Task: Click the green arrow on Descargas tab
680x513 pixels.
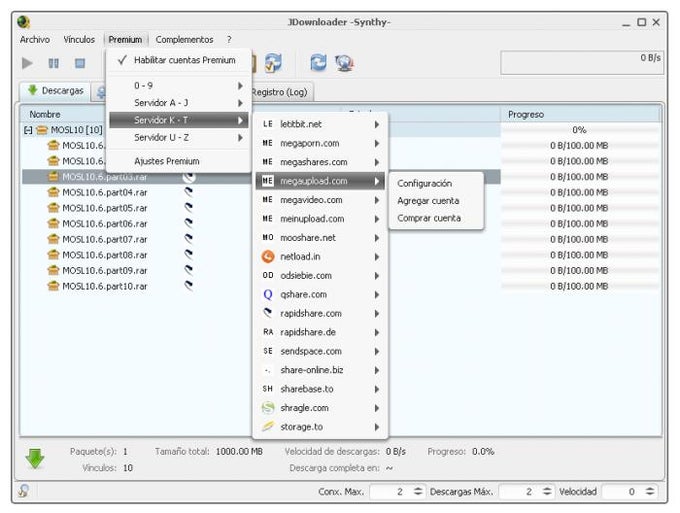Action: click(x=33, y=90)
